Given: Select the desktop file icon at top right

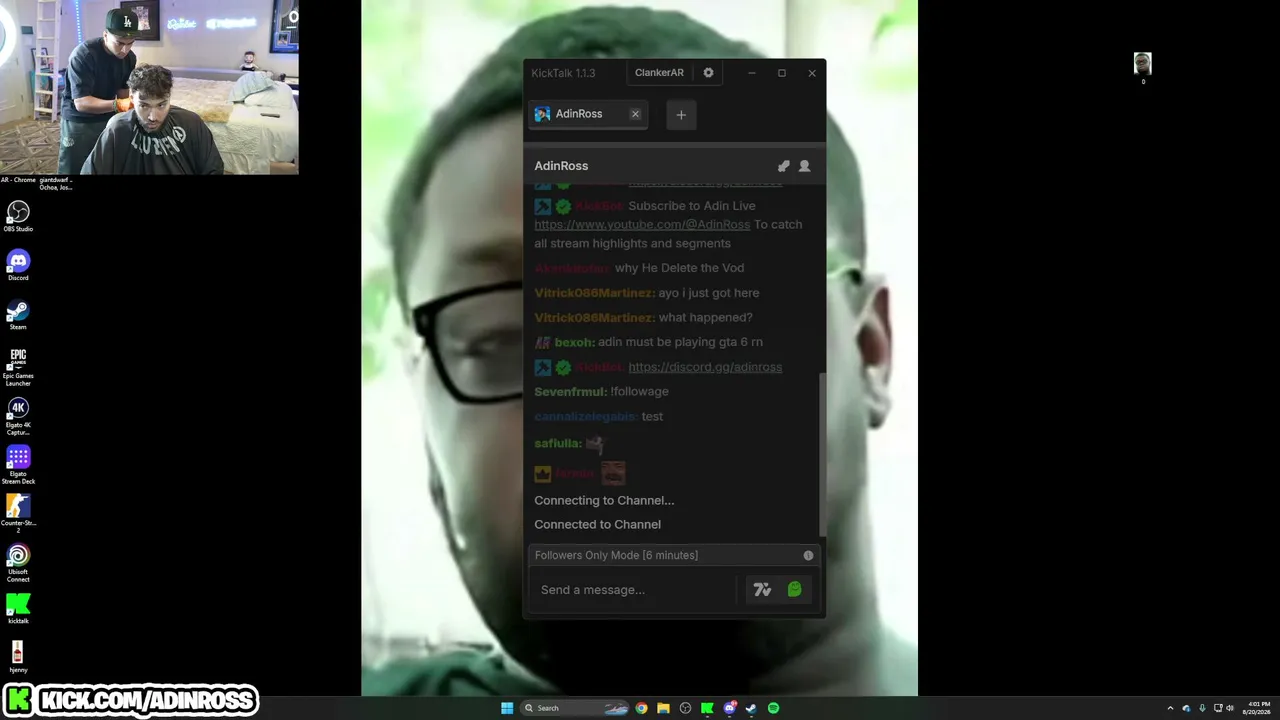Looking at the screenshot, I should click(x=1143, y=68).
